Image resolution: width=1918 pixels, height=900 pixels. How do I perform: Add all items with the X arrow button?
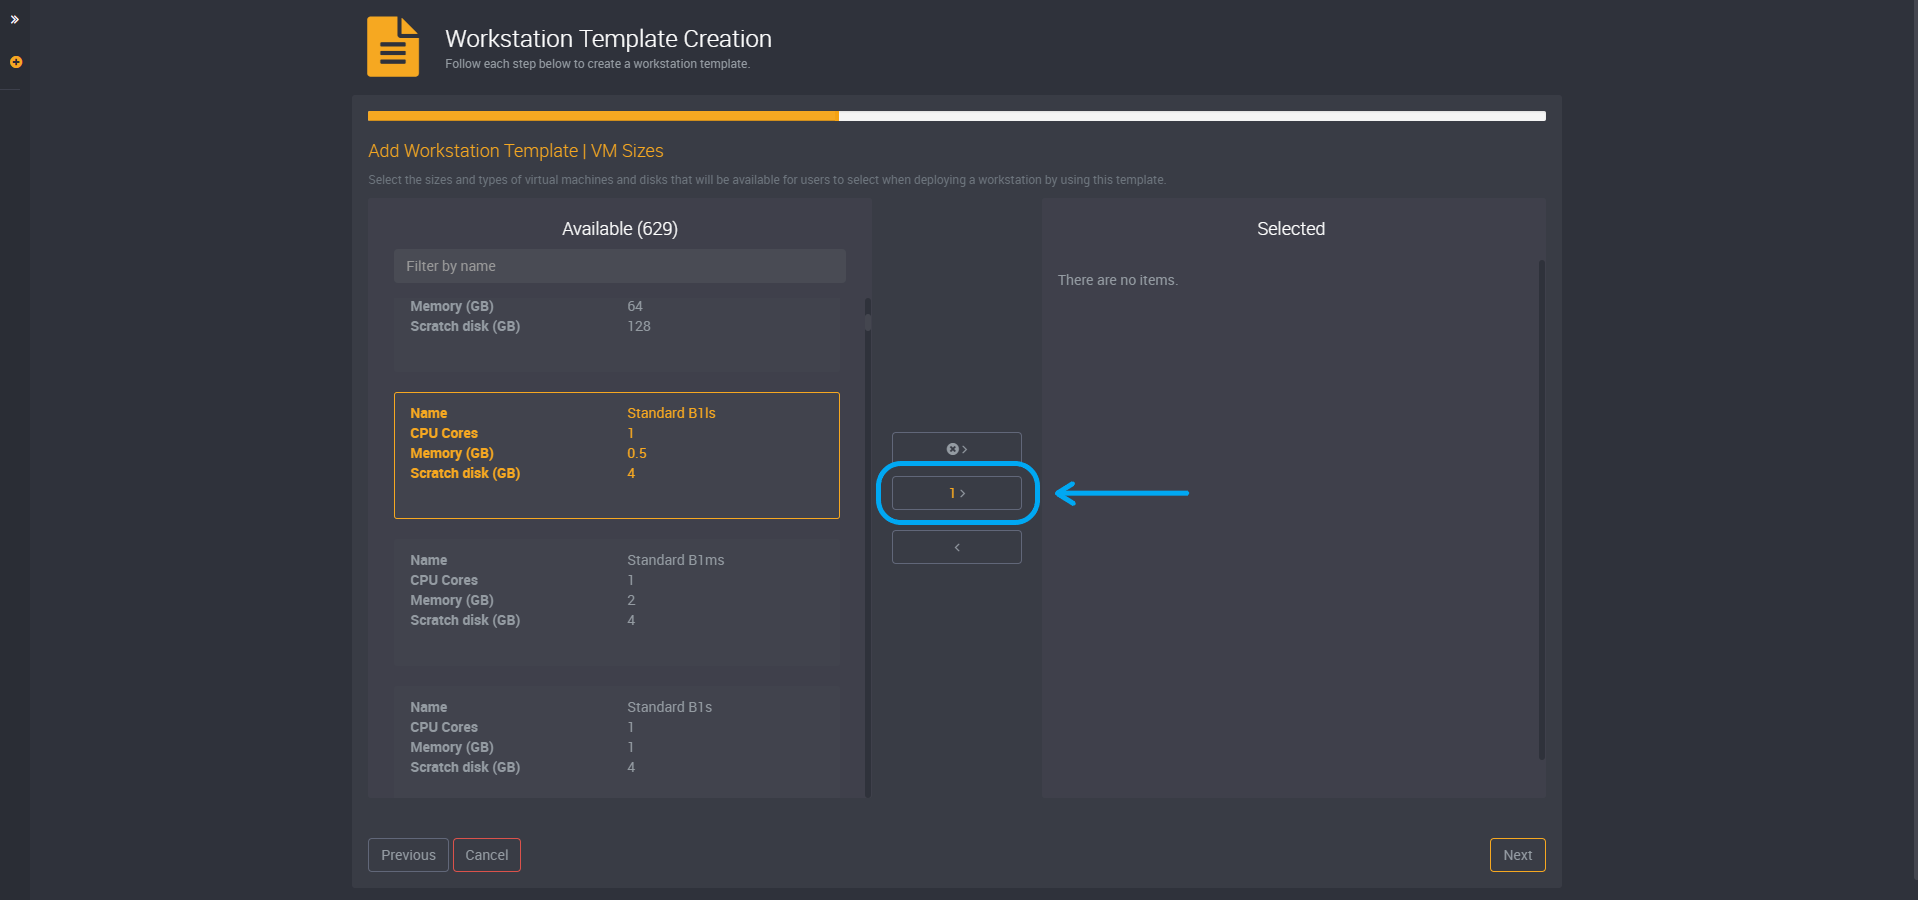click(957, 449)
